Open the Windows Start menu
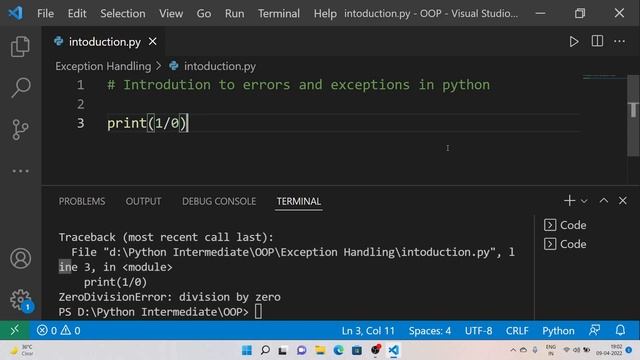 pos(247,350)
